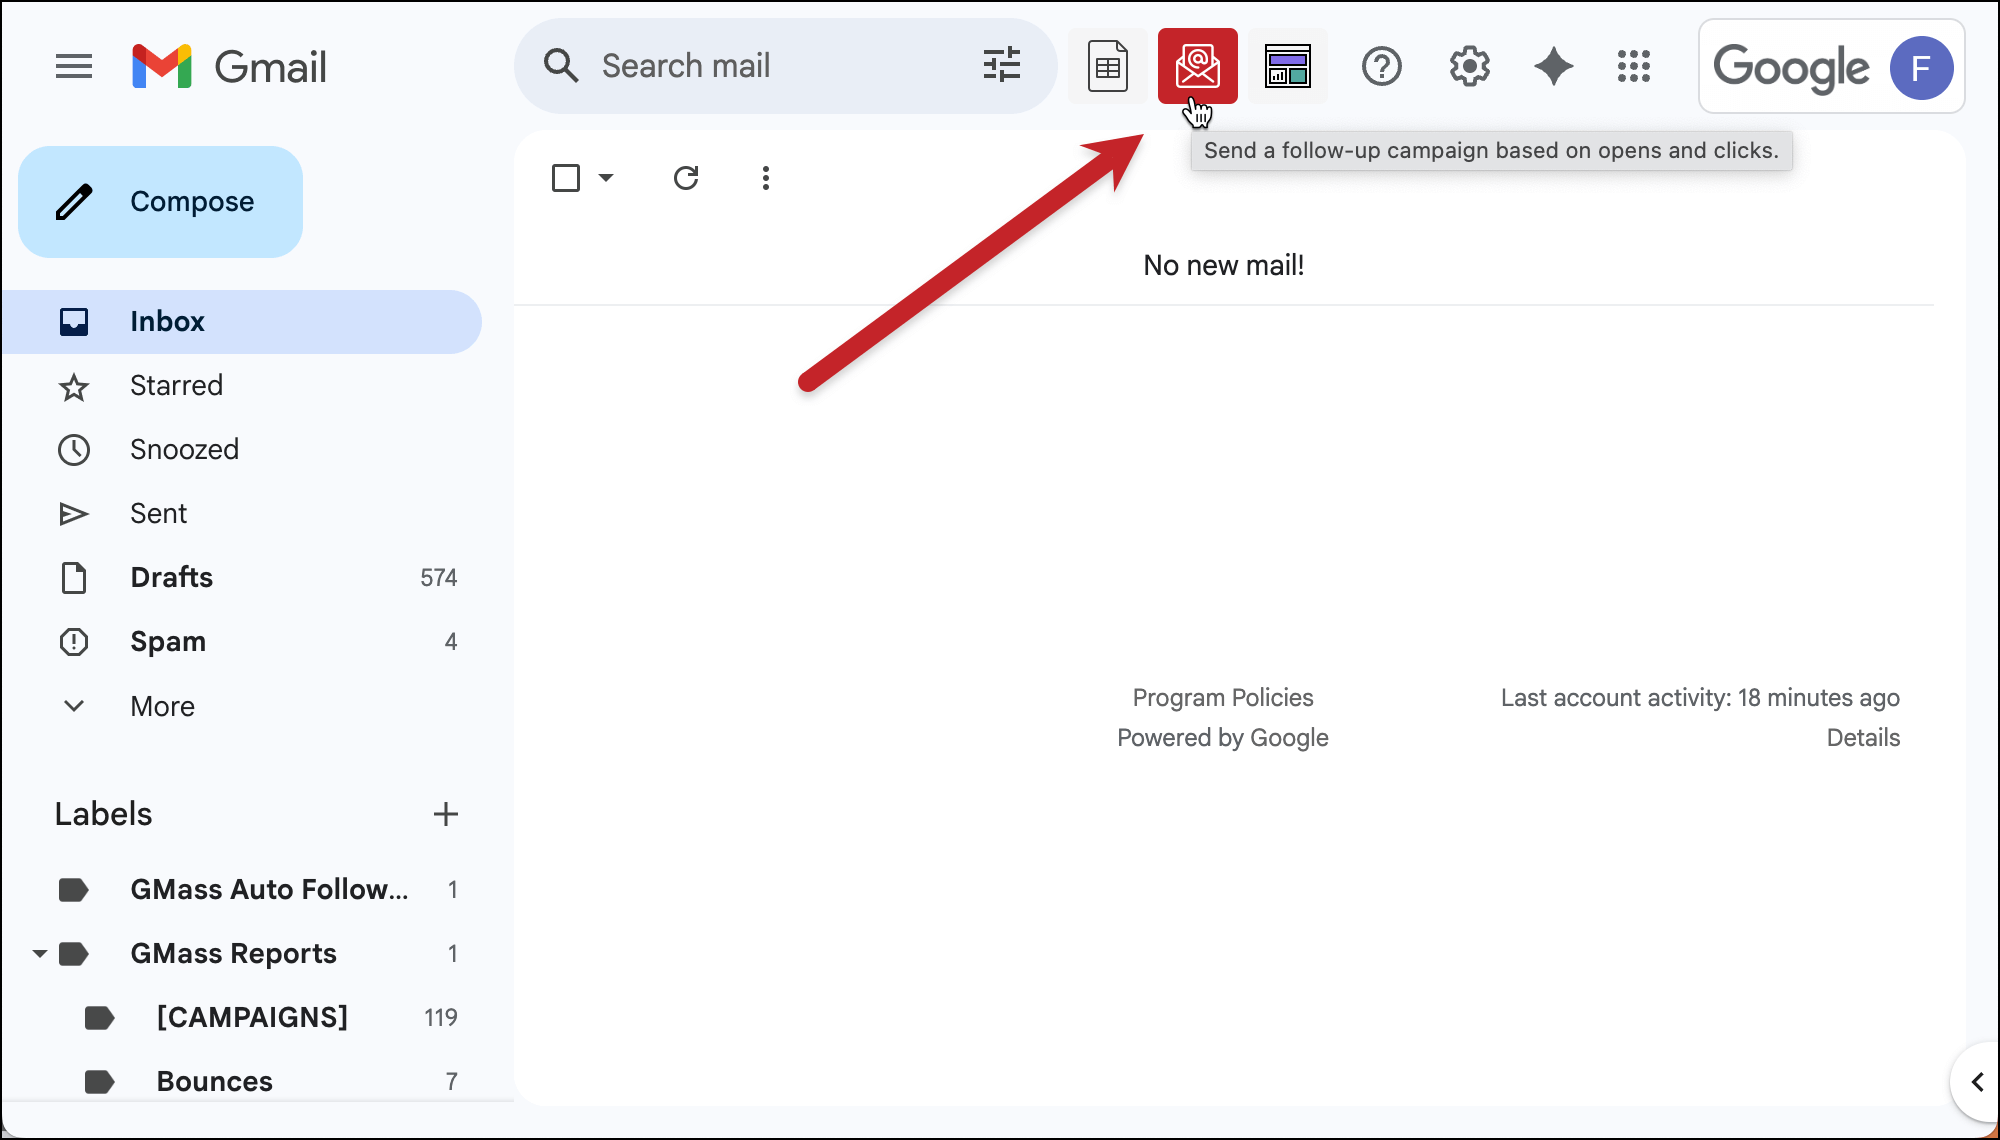Show the side panel arrow

pos(1977,1082)
